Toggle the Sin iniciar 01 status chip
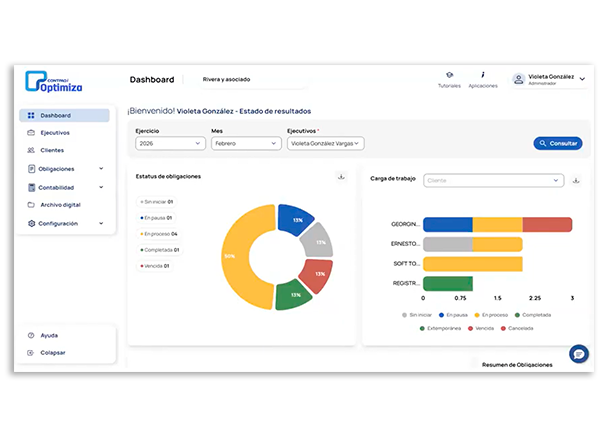609x438 pixels. pos(157,202)
